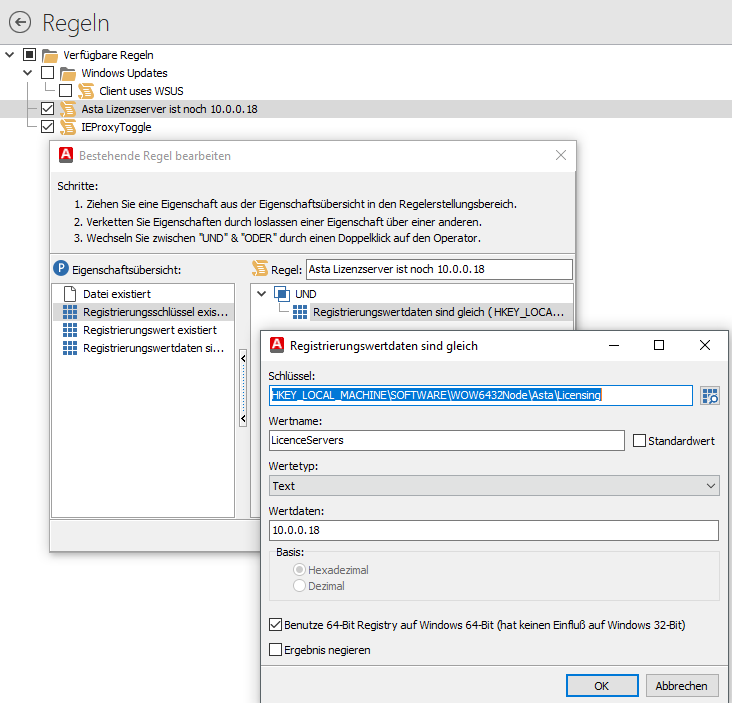Enable the Standardwert checkbox
The height and width of the screenshot is (703, 732).
tap(640, 441)
